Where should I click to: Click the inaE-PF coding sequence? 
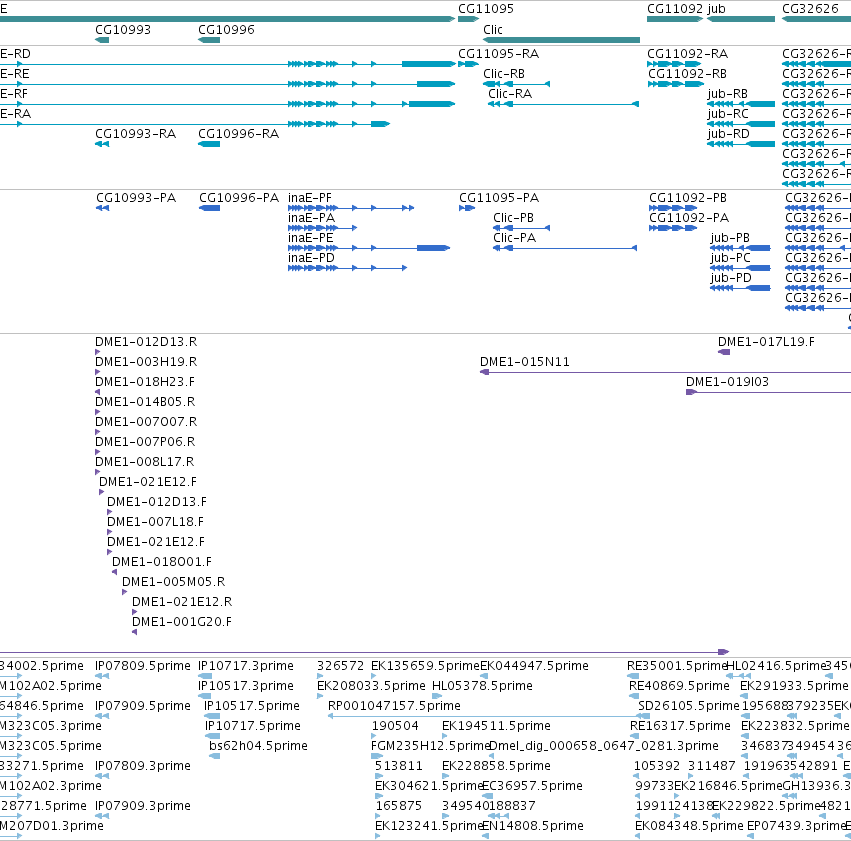tap(351, 208)
